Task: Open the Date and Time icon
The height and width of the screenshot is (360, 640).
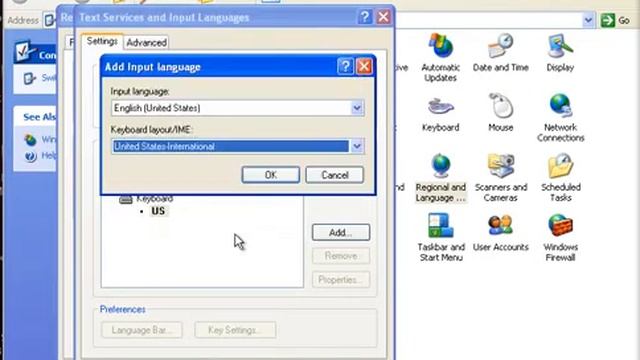Action: click(500, 46)
